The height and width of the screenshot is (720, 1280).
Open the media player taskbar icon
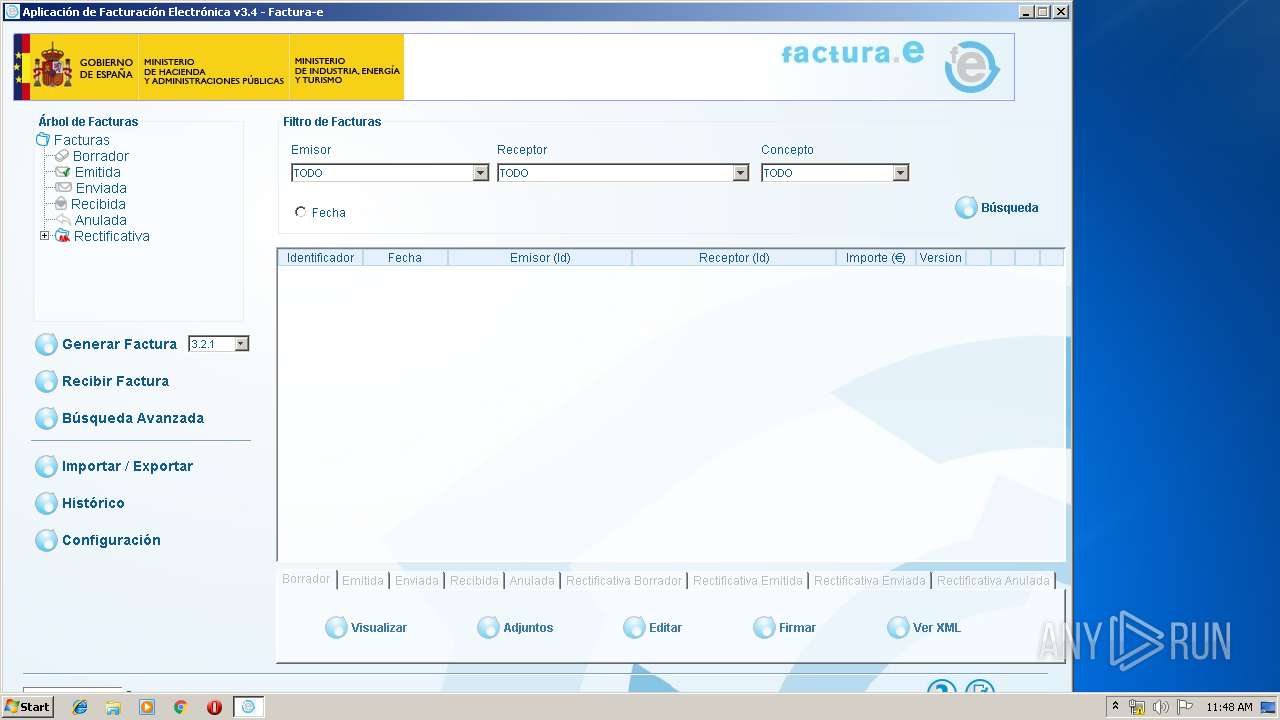[x=147, y=707]
